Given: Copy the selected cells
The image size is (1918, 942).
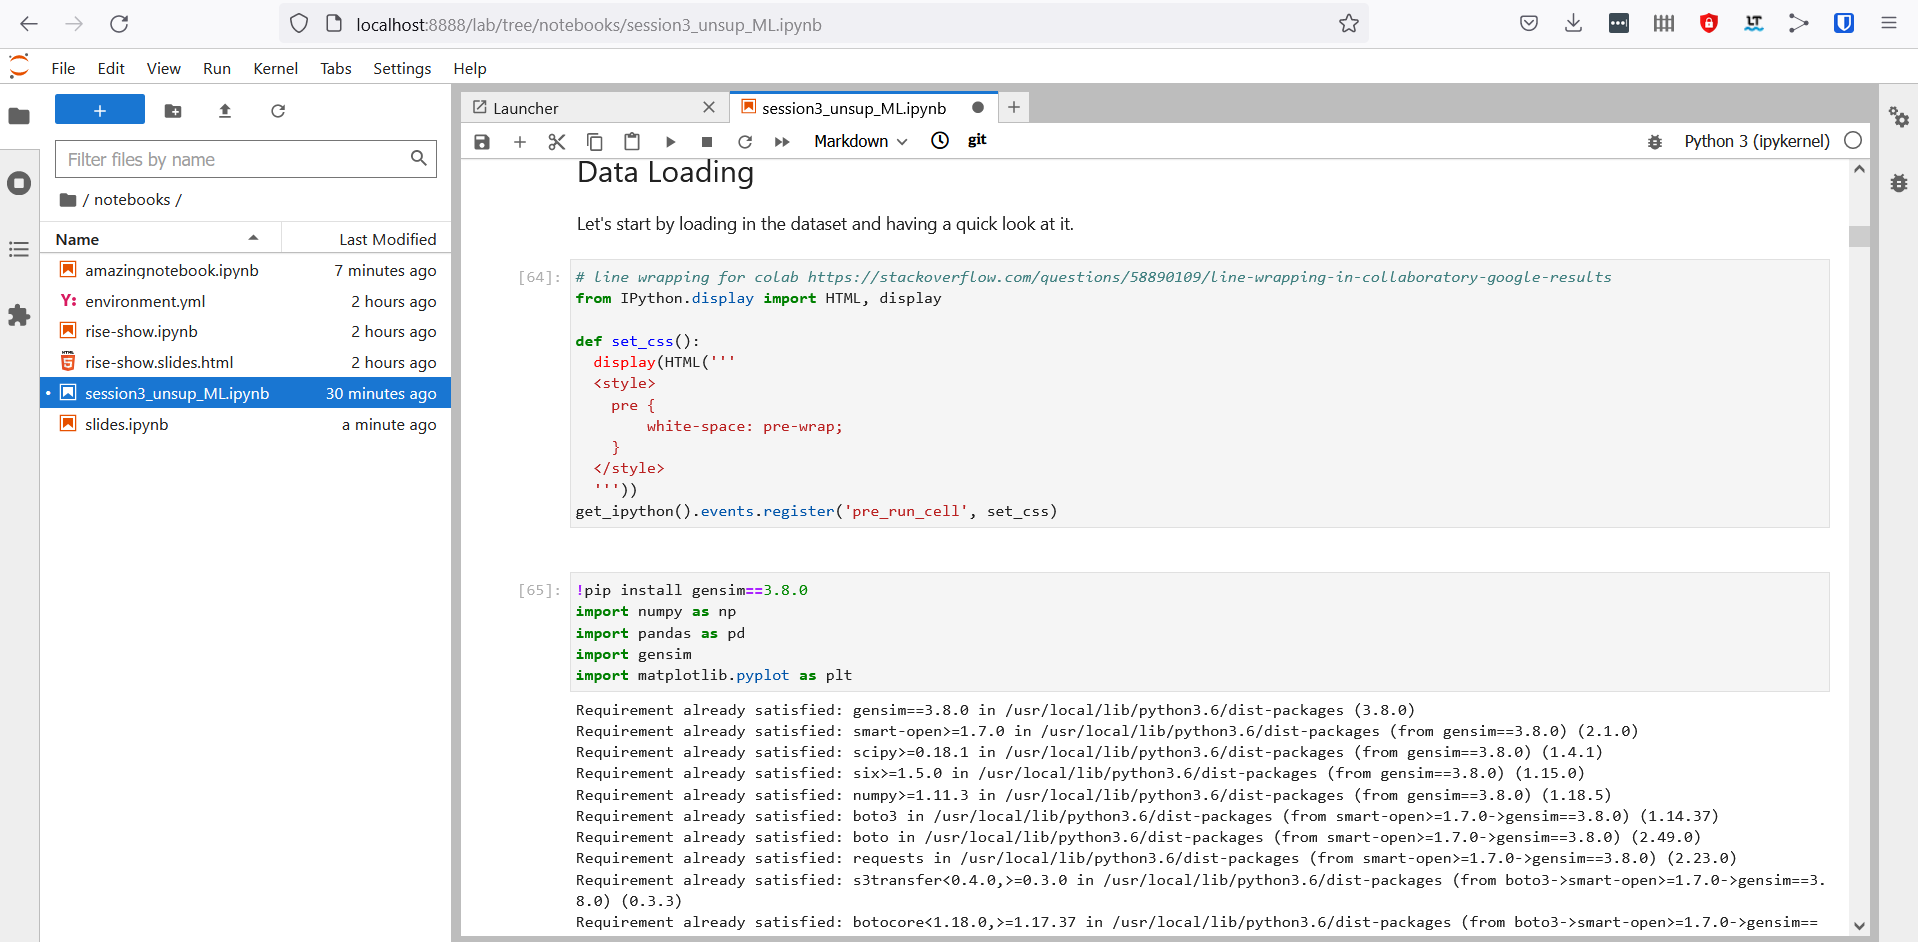Looking at the screenshot, I should click(594, 142).
